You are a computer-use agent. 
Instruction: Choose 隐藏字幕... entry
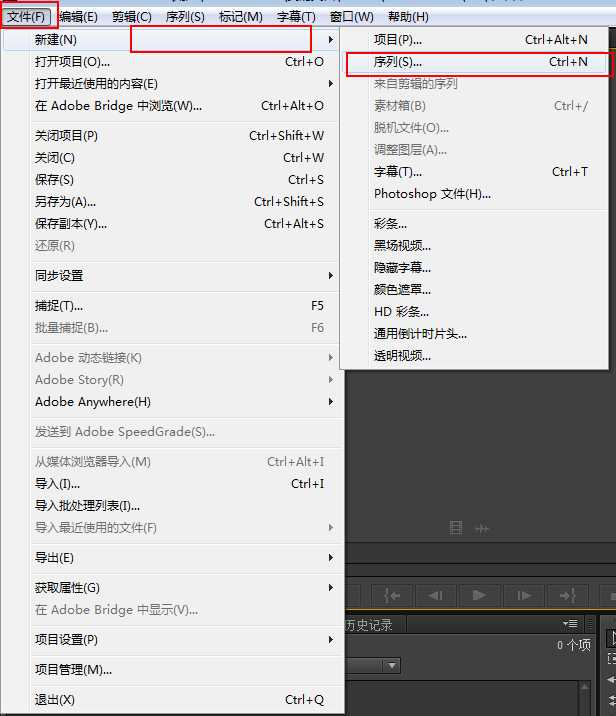(474, 268)
